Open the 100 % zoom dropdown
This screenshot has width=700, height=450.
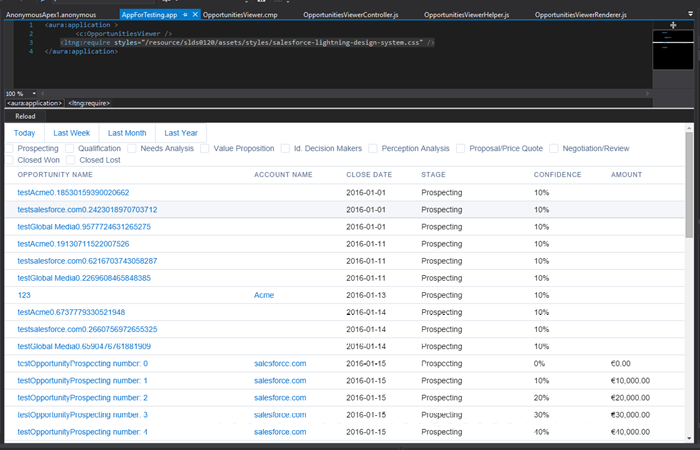coord(34,93)
